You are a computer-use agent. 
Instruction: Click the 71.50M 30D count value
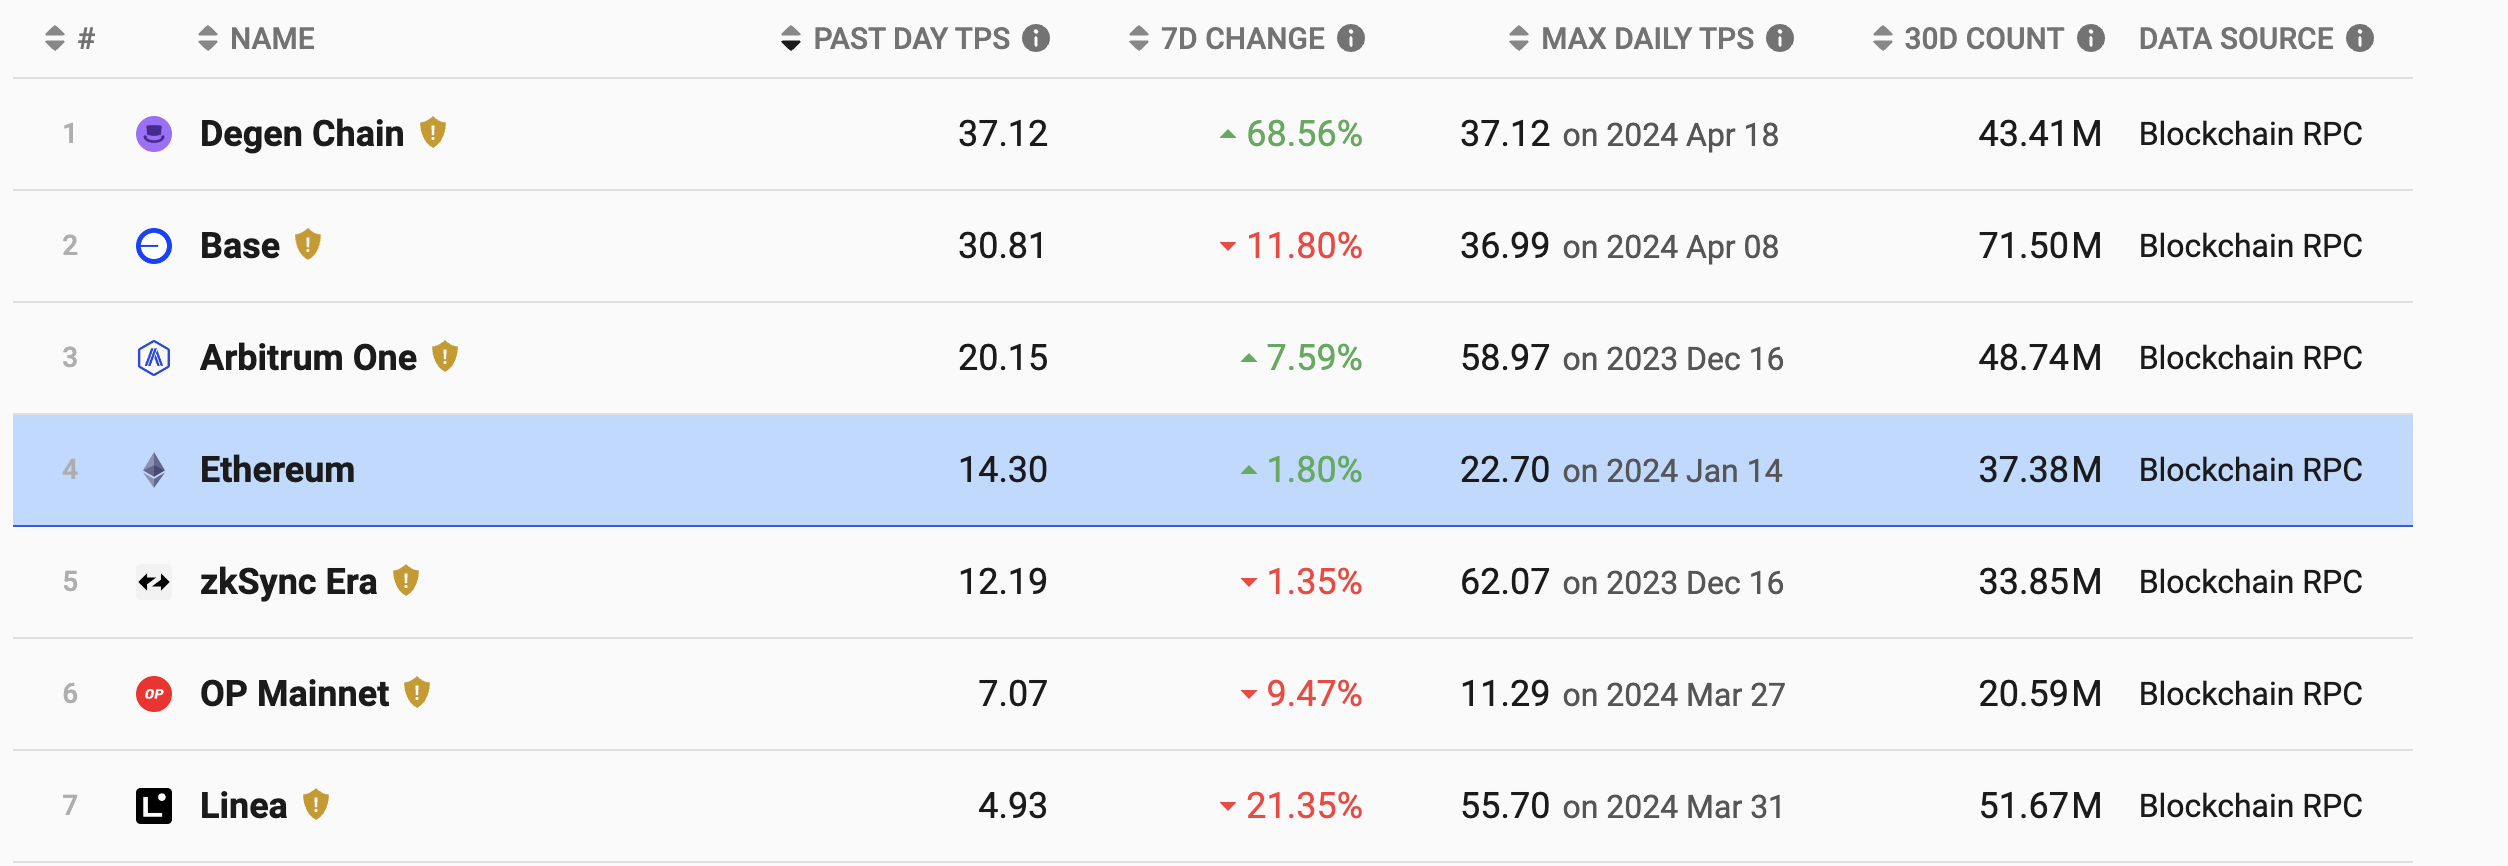click(2040, 246)
